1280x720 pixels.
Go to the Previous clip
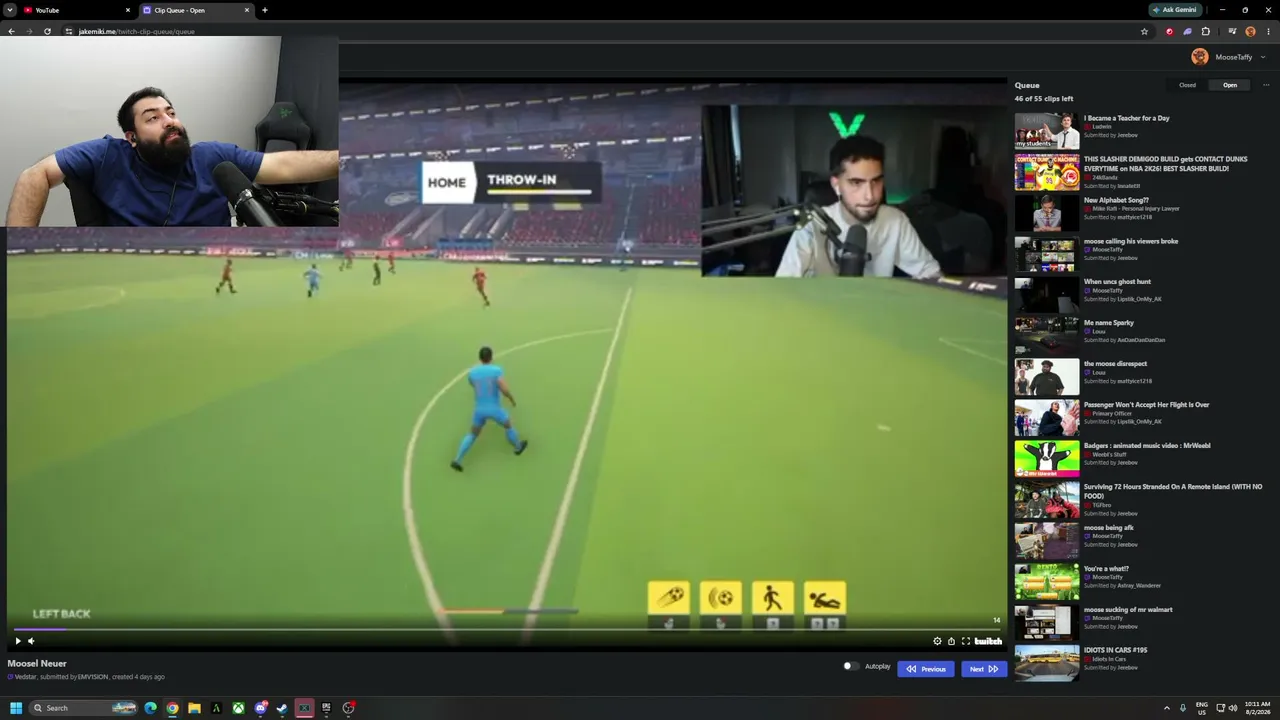click(926, 669)
